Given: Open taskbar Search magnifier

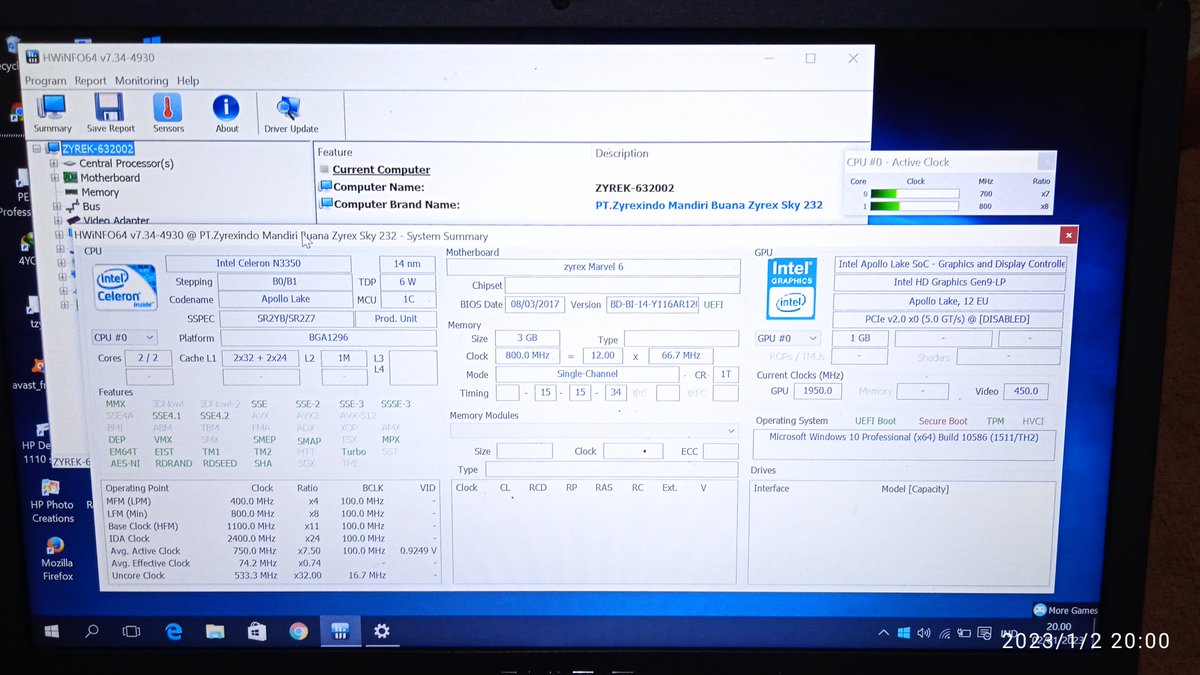Looking at the screenshot, I should pos(92,631).
